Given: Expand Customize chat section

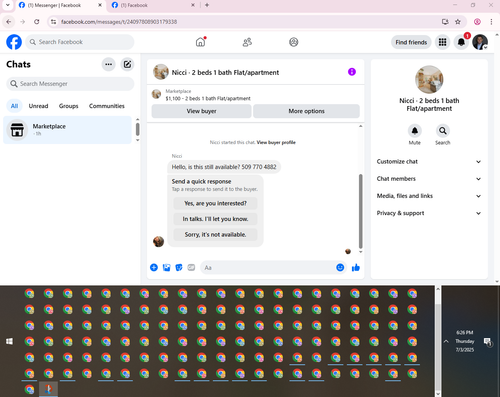Looking at the screenshot, I should [x=429, y=161].
